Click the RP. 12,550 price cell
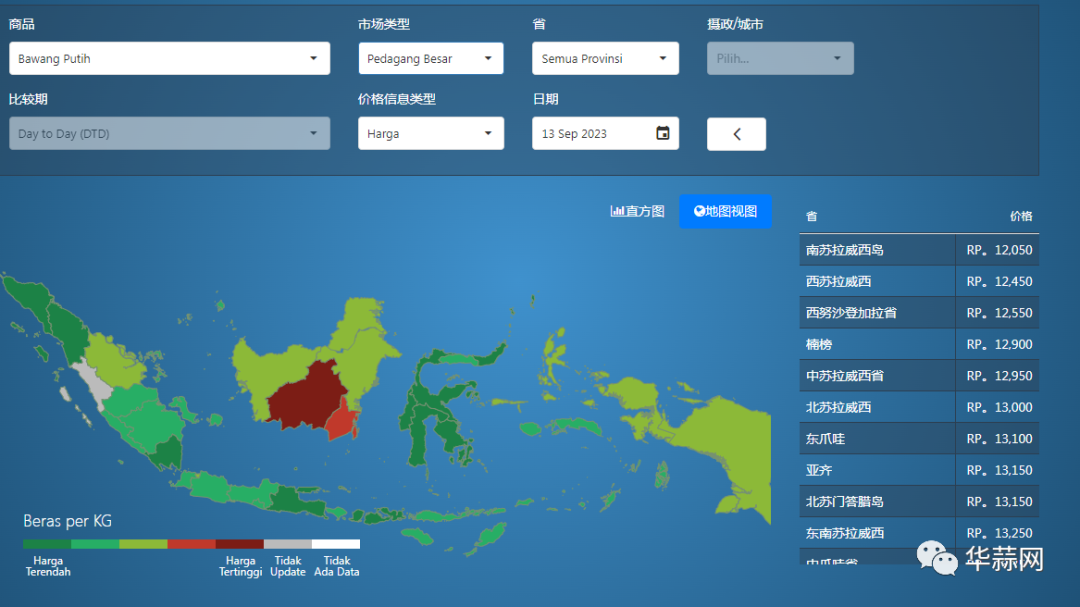This screenshot has height=607, width=1080. pos(998,313)
